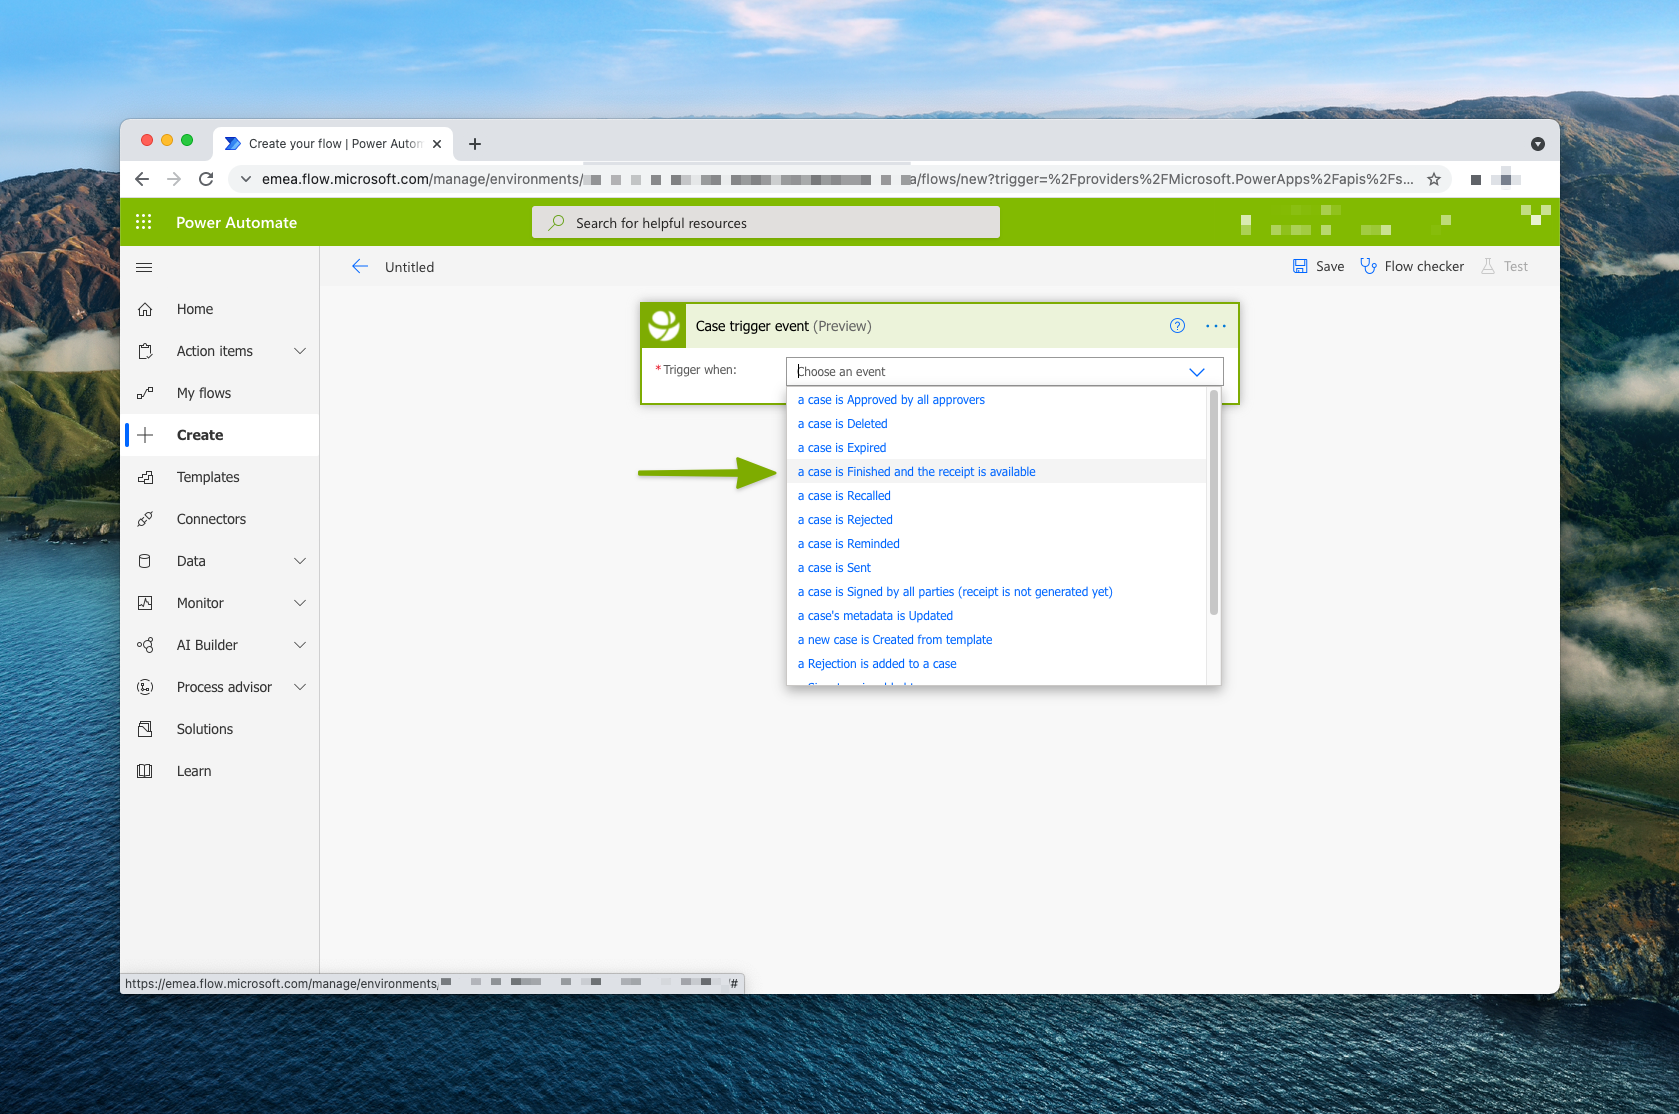The width and height of the screenshot is (1679, 1114).
Task: Expand the Monitor submenu chevron
Action: (x=300, y=603)
